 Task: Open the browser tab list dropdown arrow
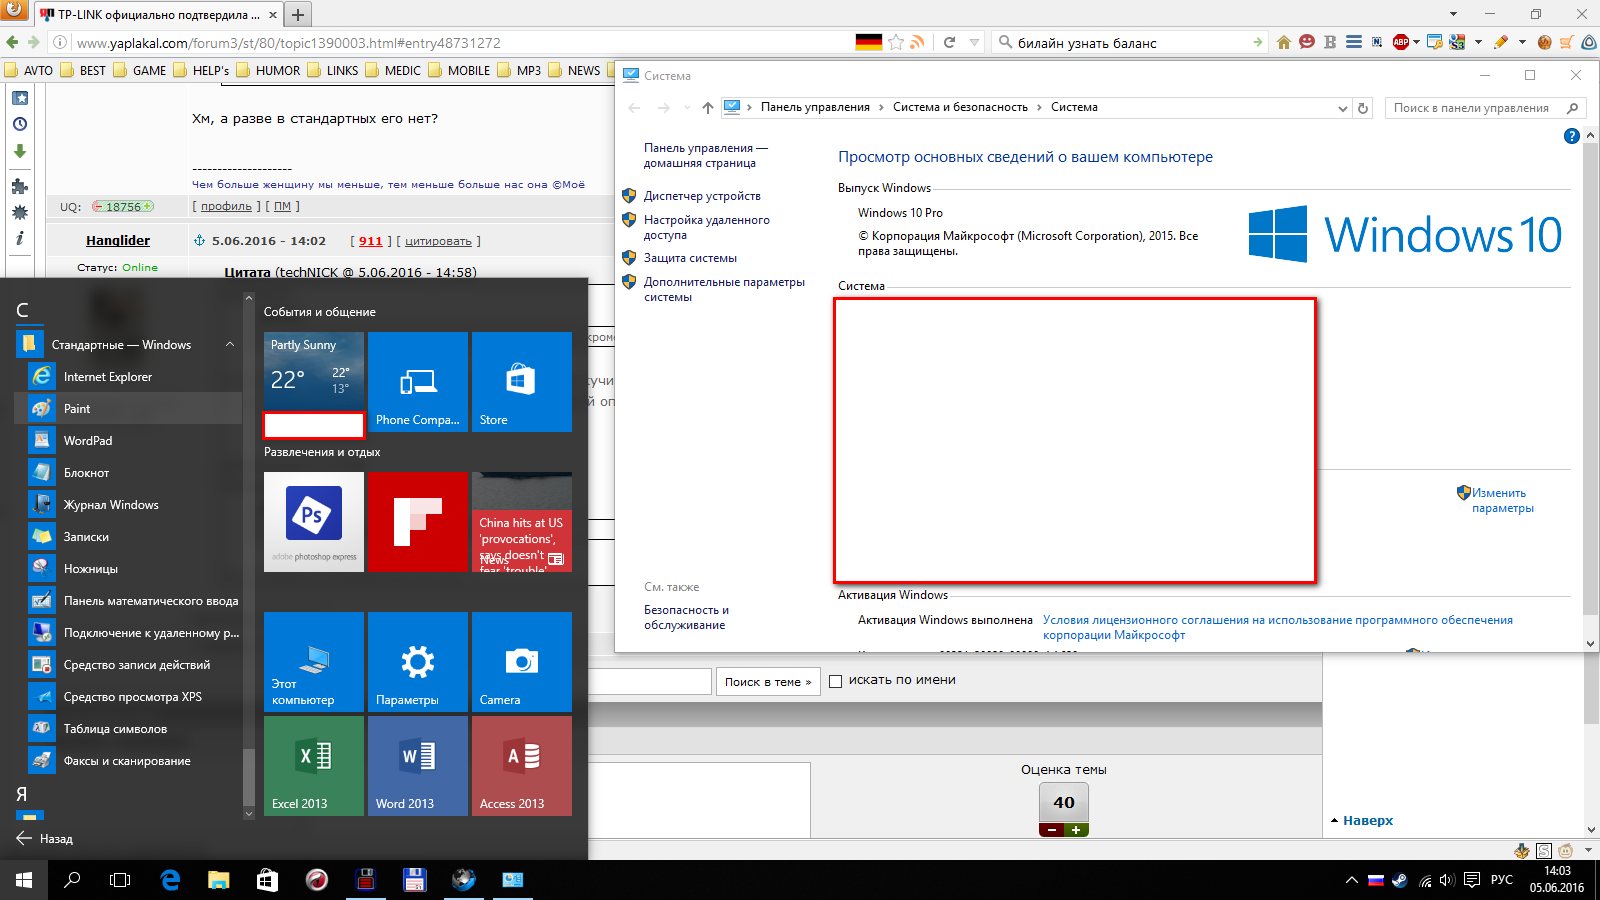coord(1454,14)
